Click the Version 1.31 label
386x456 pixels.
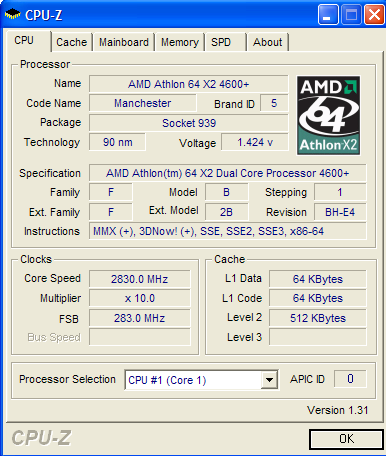(337, 410)
